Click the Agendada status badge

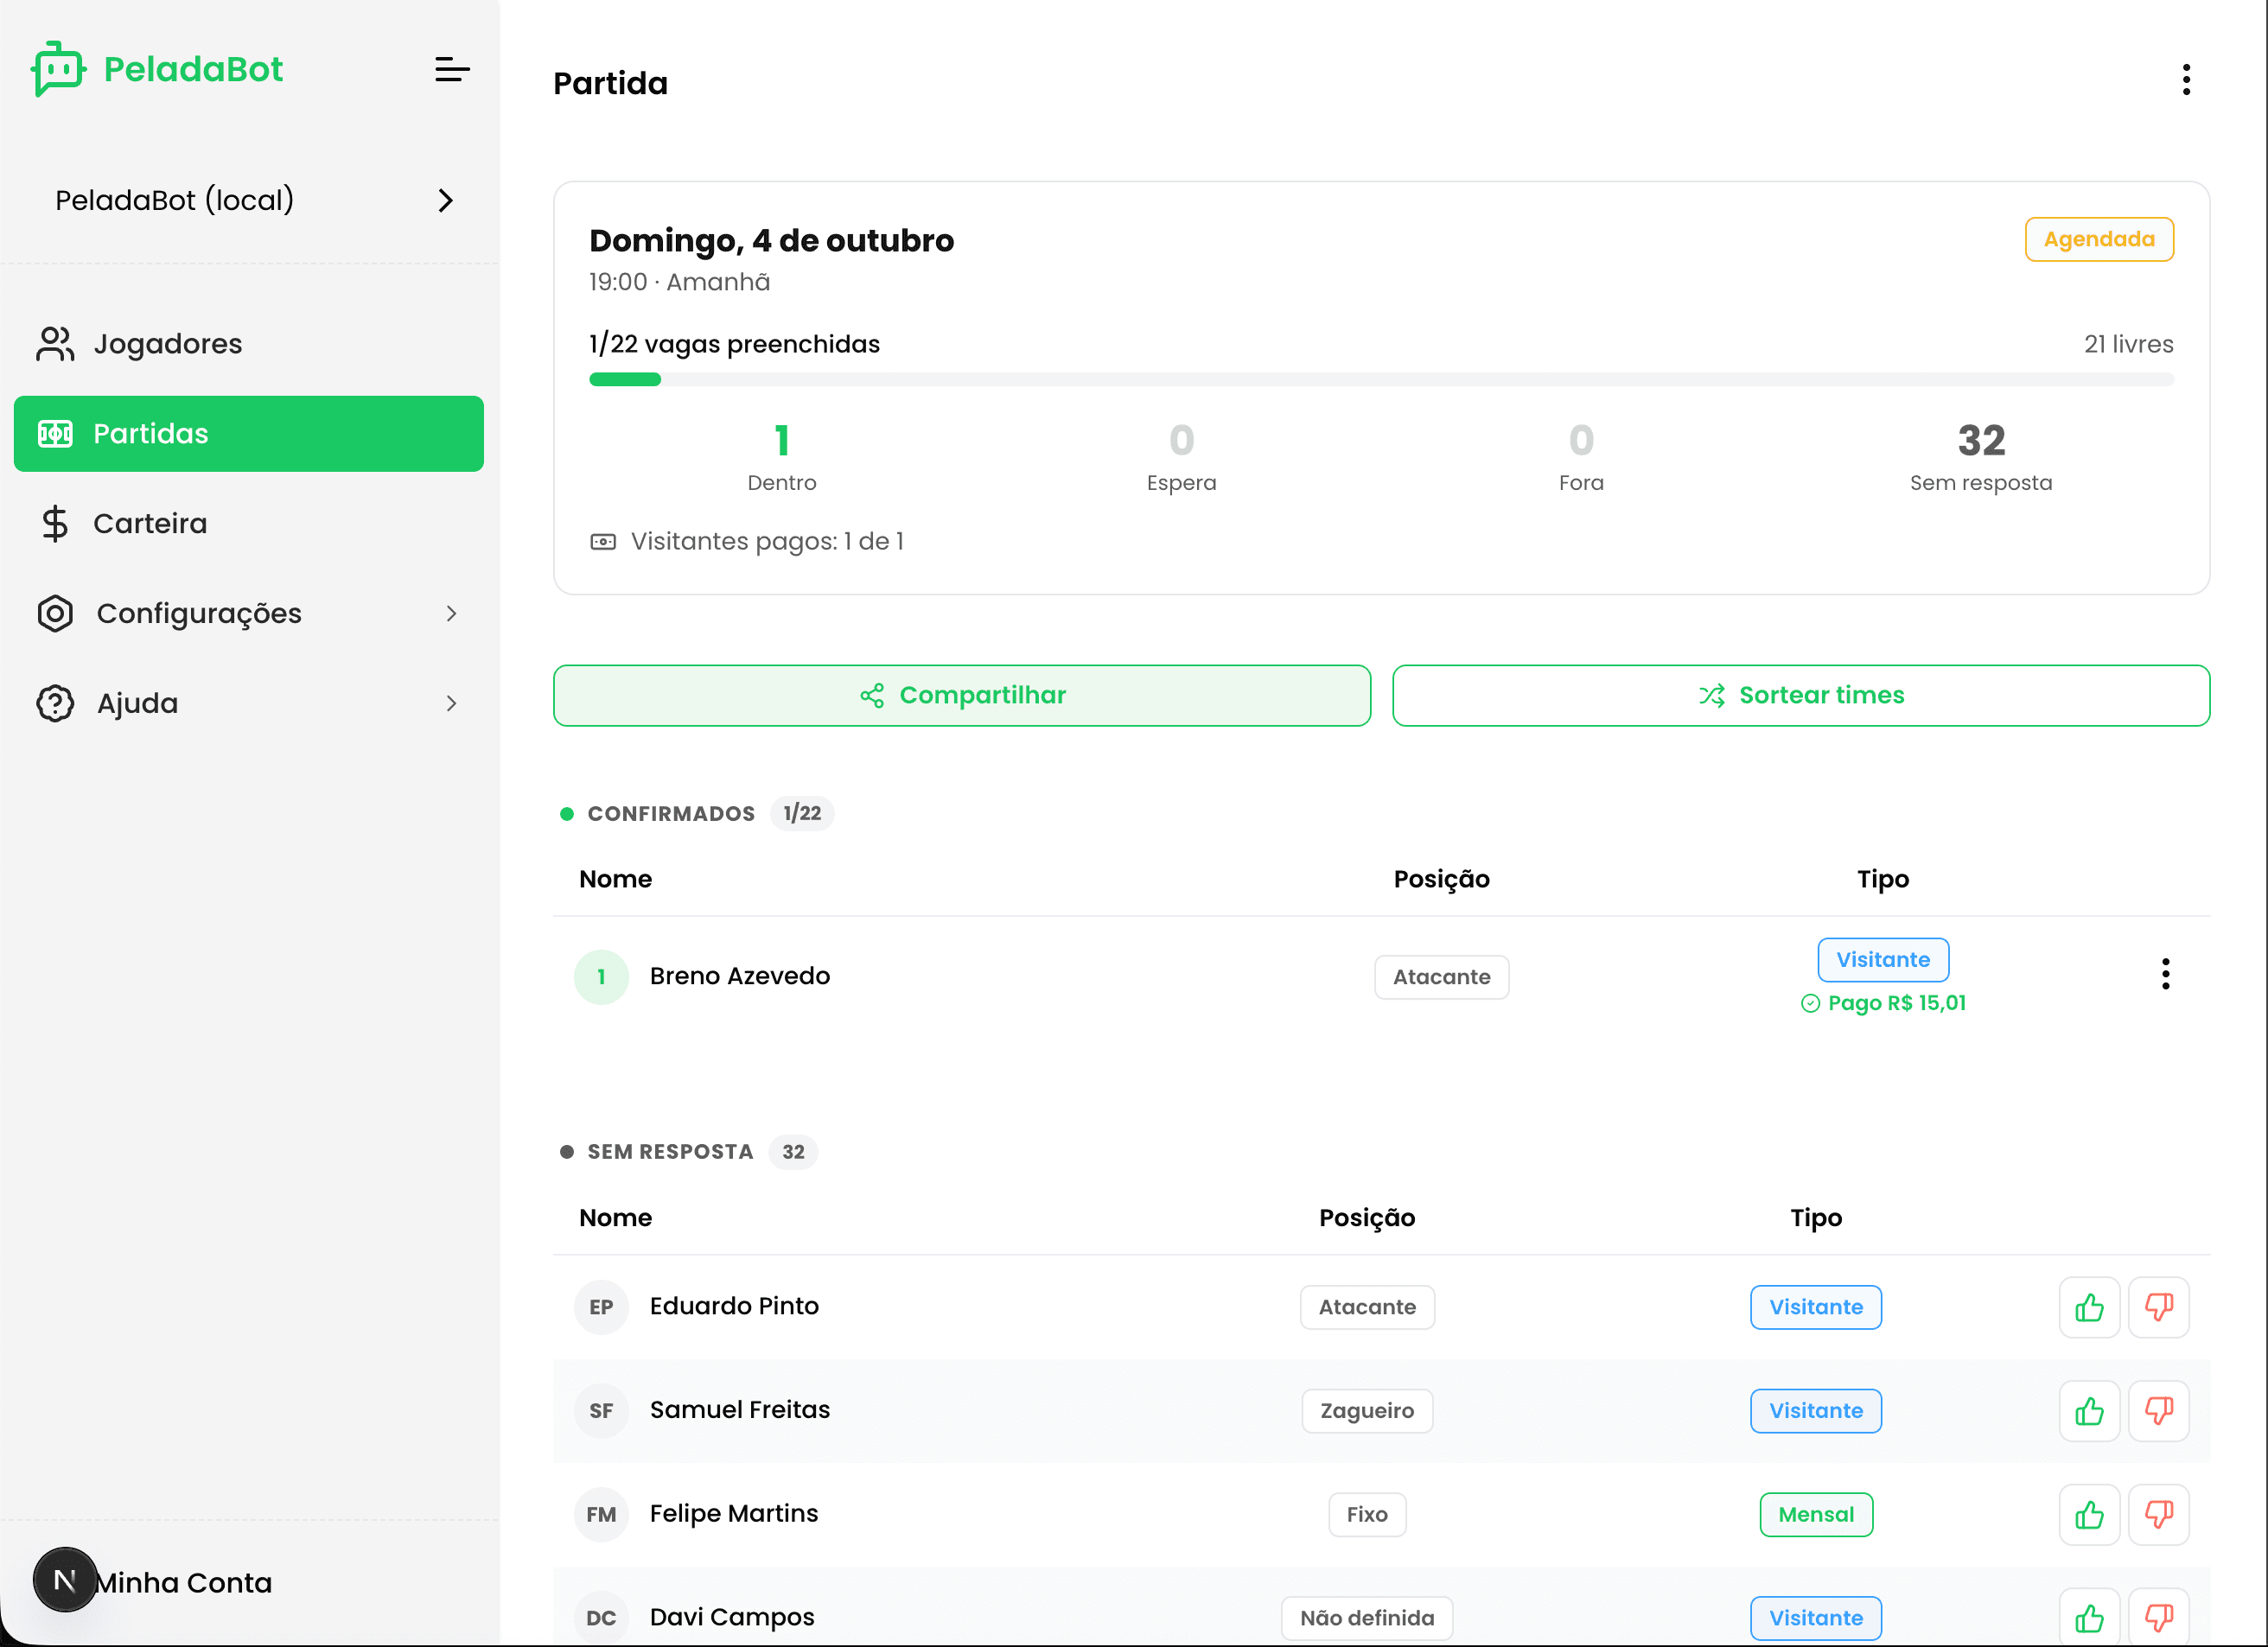[2099, 239]
